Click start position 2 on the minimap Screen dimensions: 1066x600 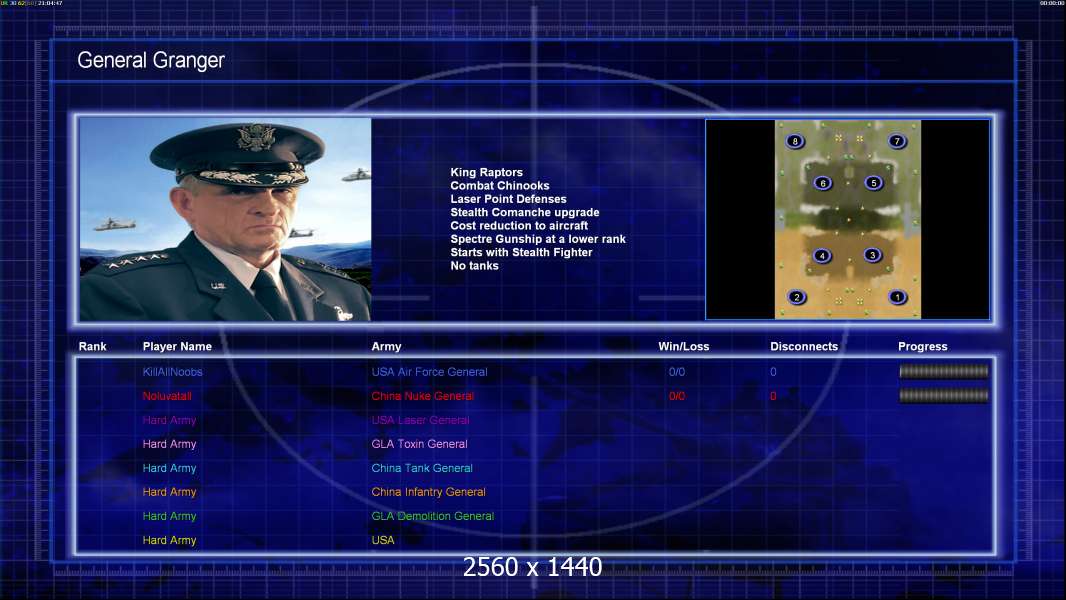(797, 297)
